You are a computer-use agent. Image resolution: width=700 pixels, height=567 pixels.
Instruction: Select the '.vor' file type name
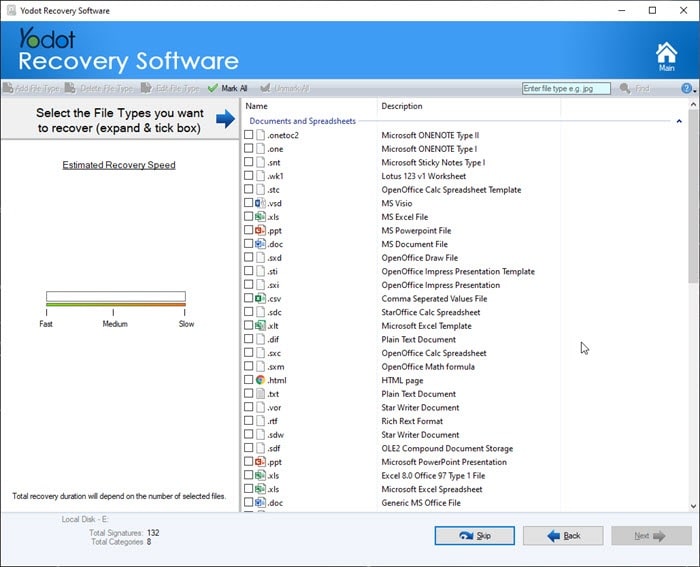pos(274,408)
